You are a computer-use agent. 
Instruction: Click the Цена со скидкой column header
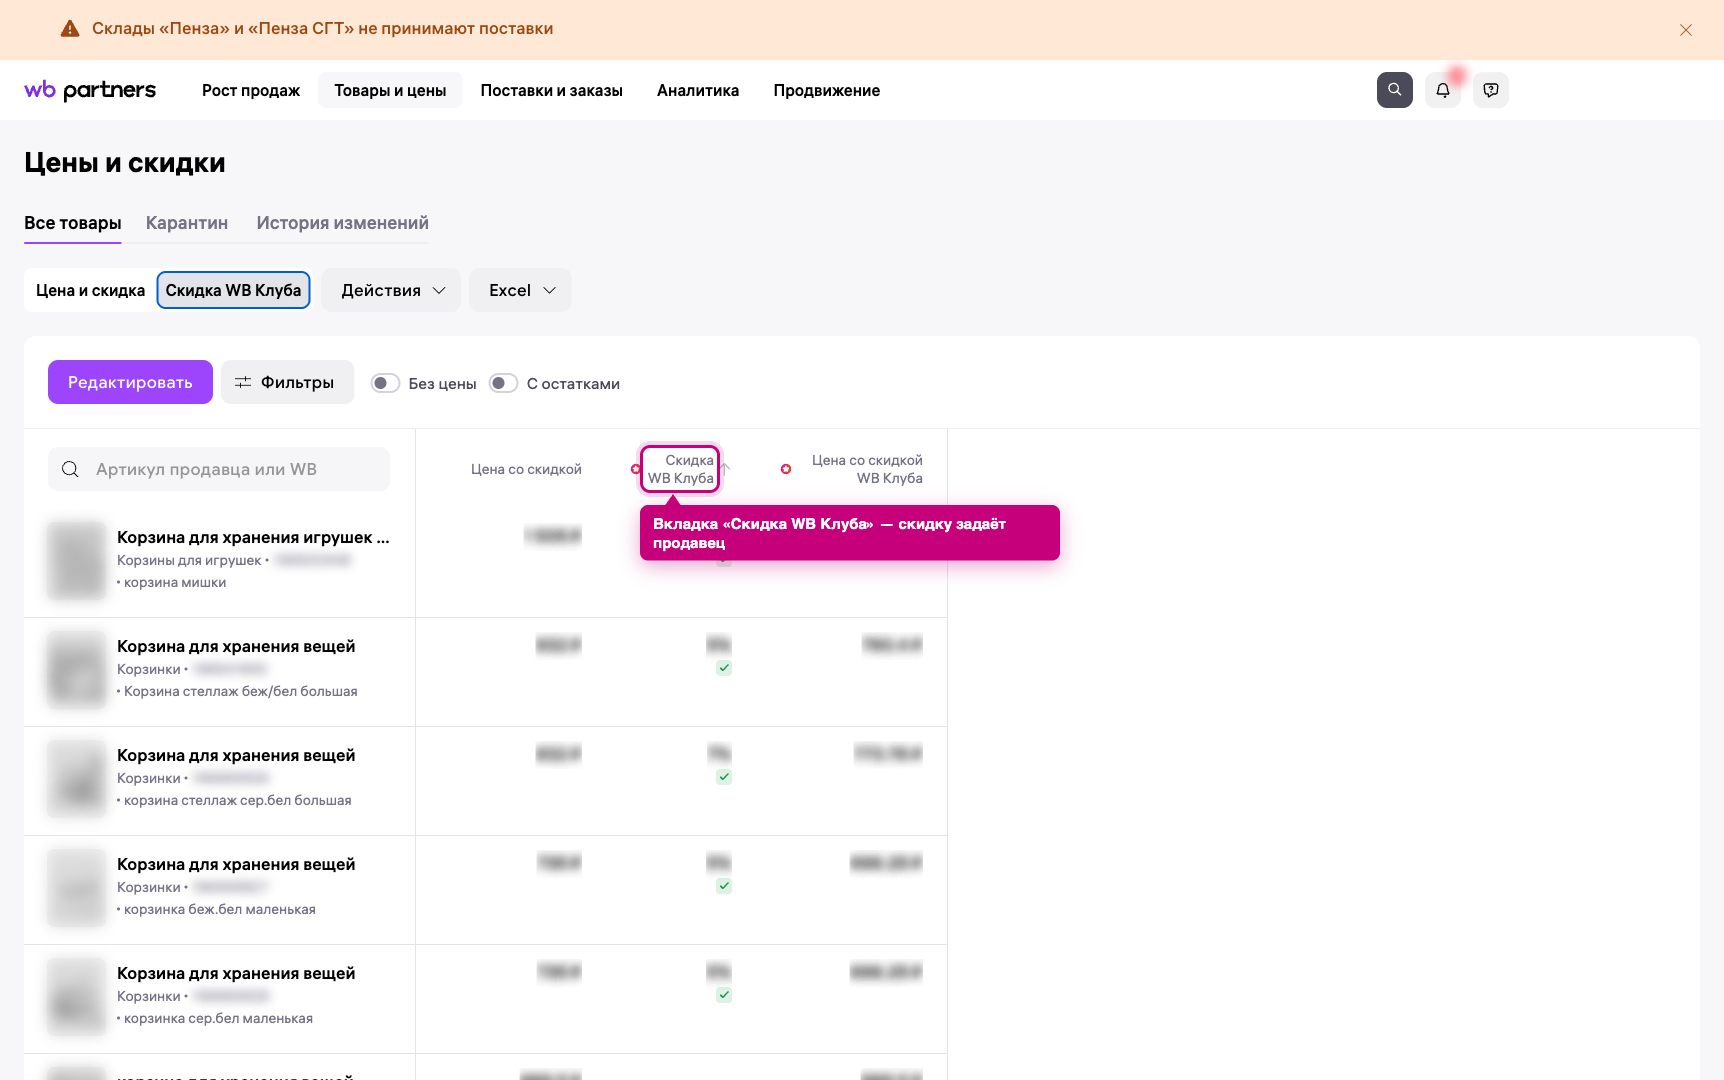click(526, 469)
